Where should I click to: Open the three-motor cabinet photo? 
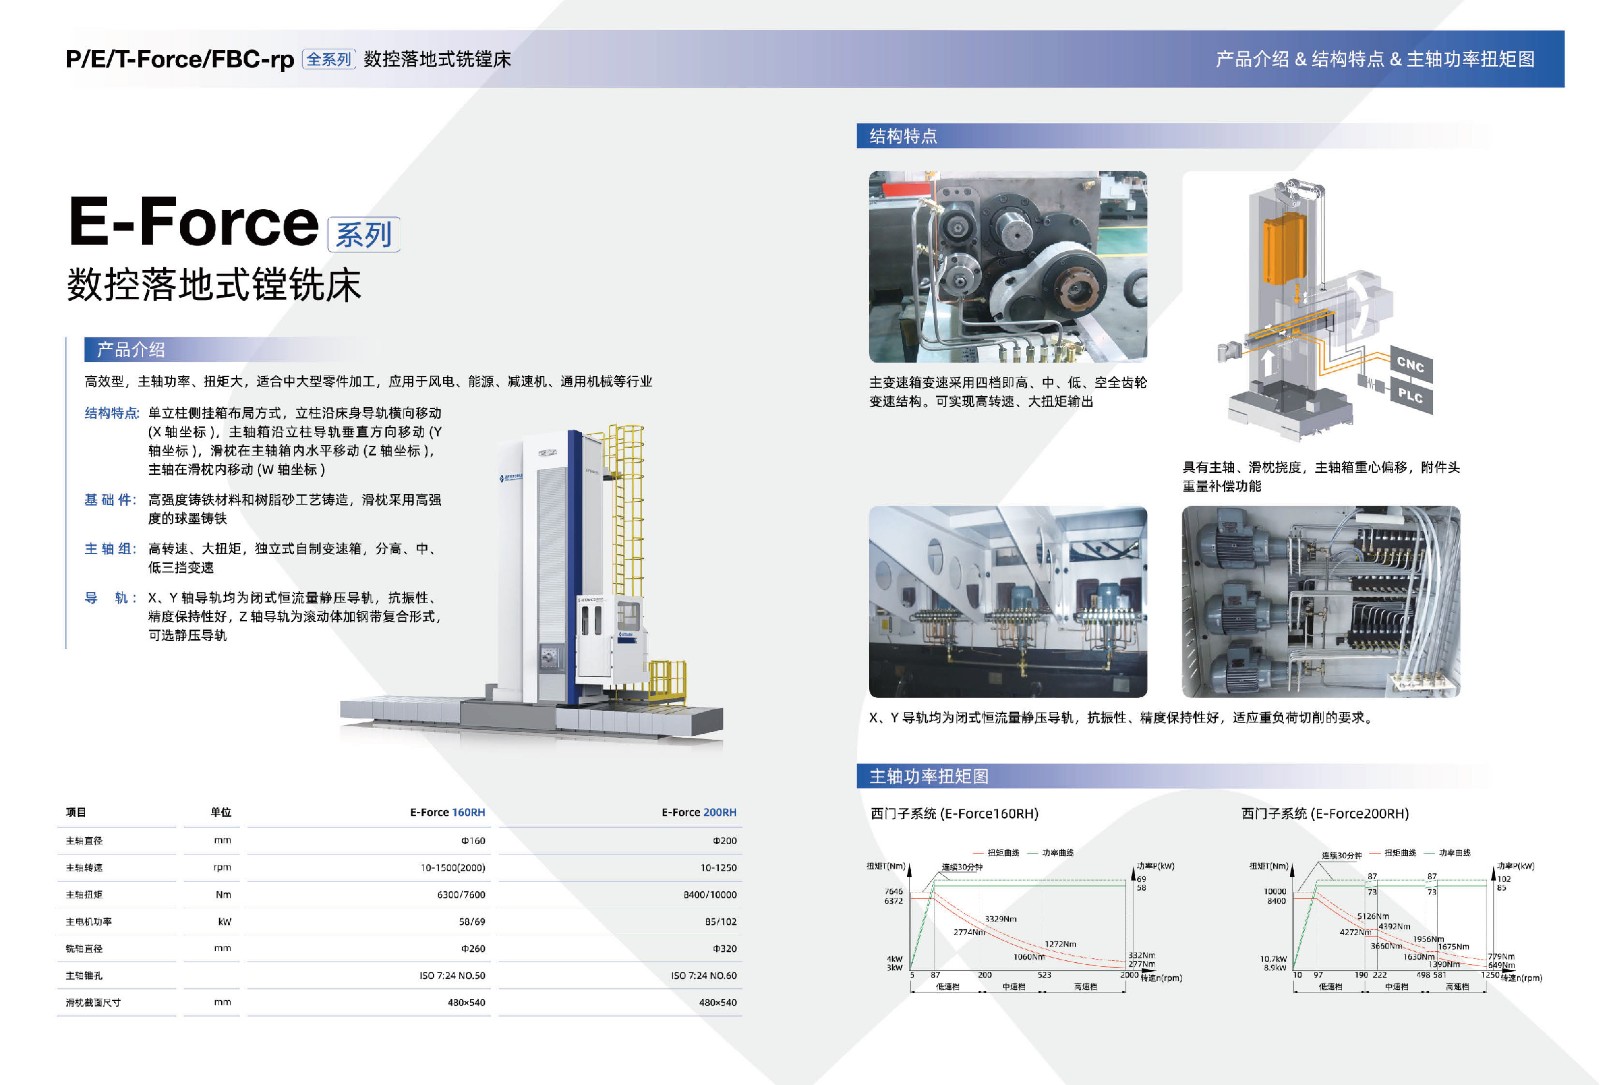pyautogui.click(x=1320, y=601)
